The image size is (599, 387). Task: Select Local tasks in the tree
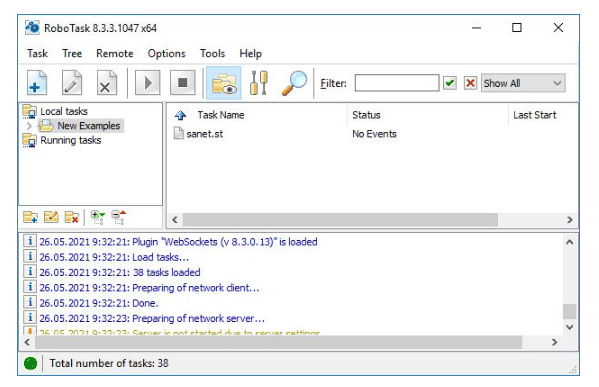64,111
